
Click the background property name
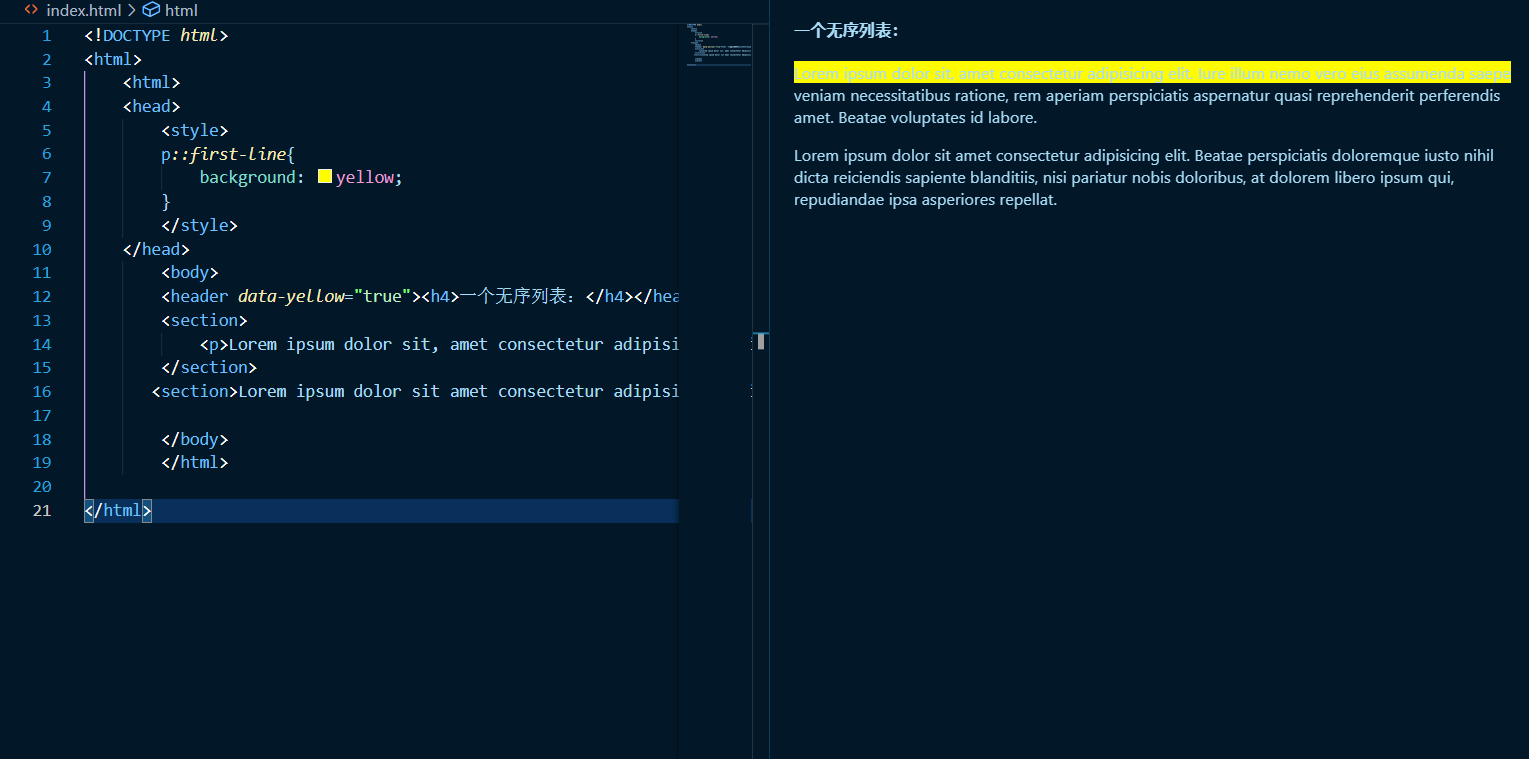click(x=247, y=178)
